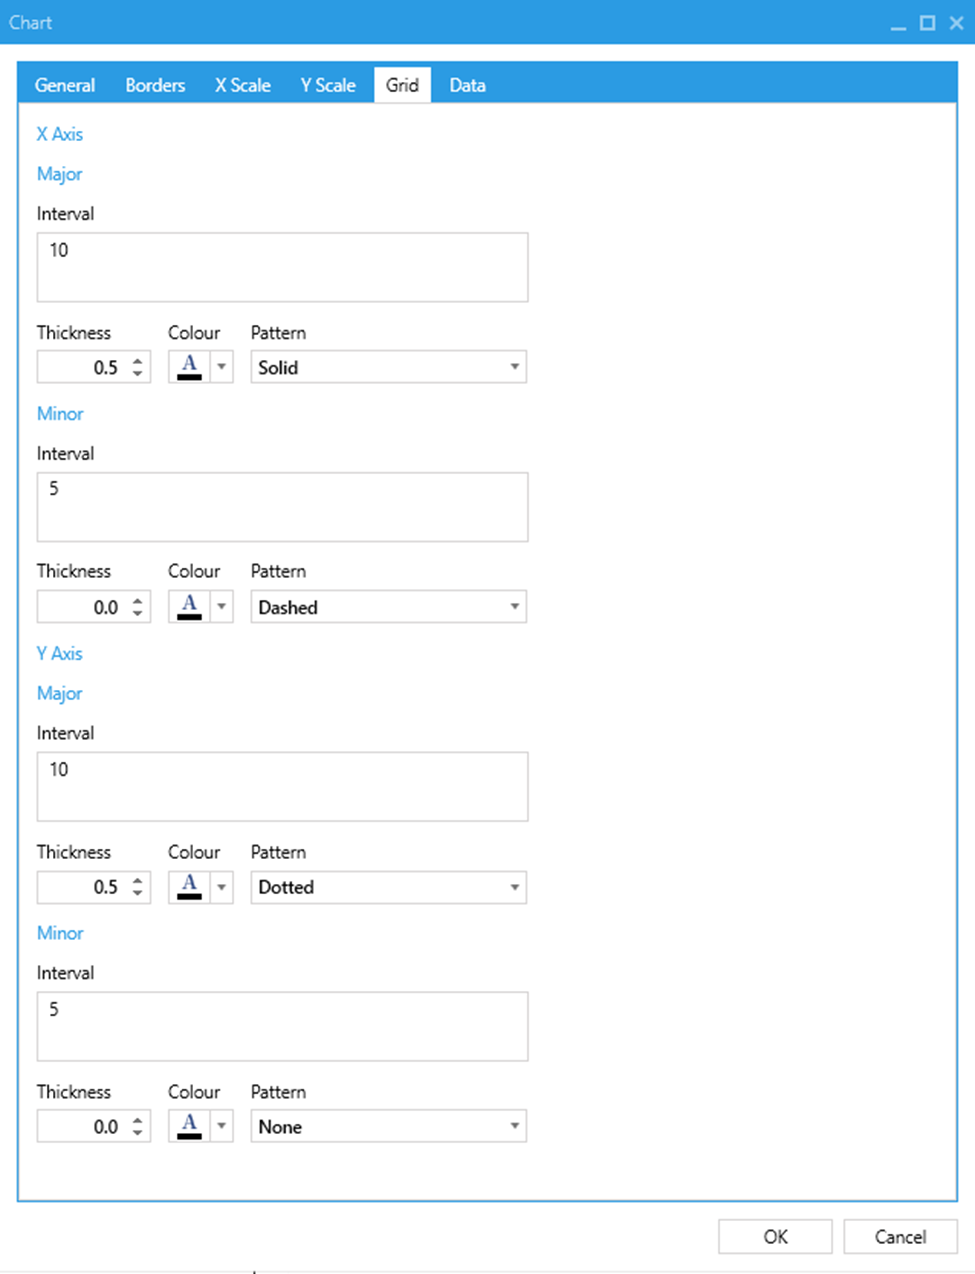
Task: Increase X Axis Major thickness with up arrow
Action: coord(138,360)
